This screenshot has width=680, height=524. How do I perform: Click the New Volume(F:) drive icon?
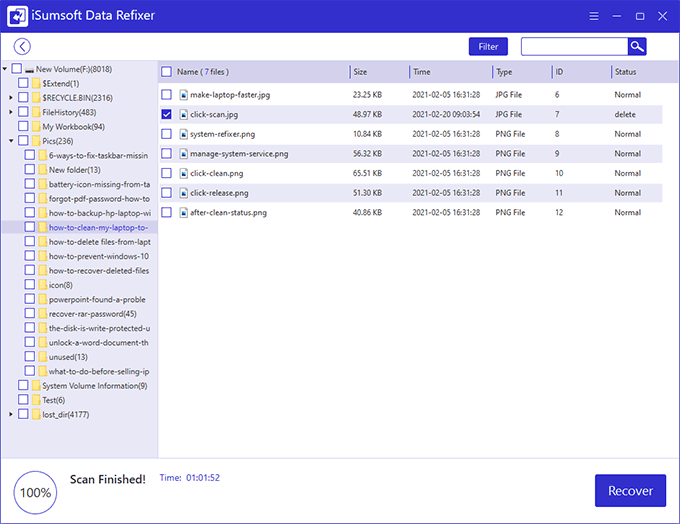[x=29, y=69]
